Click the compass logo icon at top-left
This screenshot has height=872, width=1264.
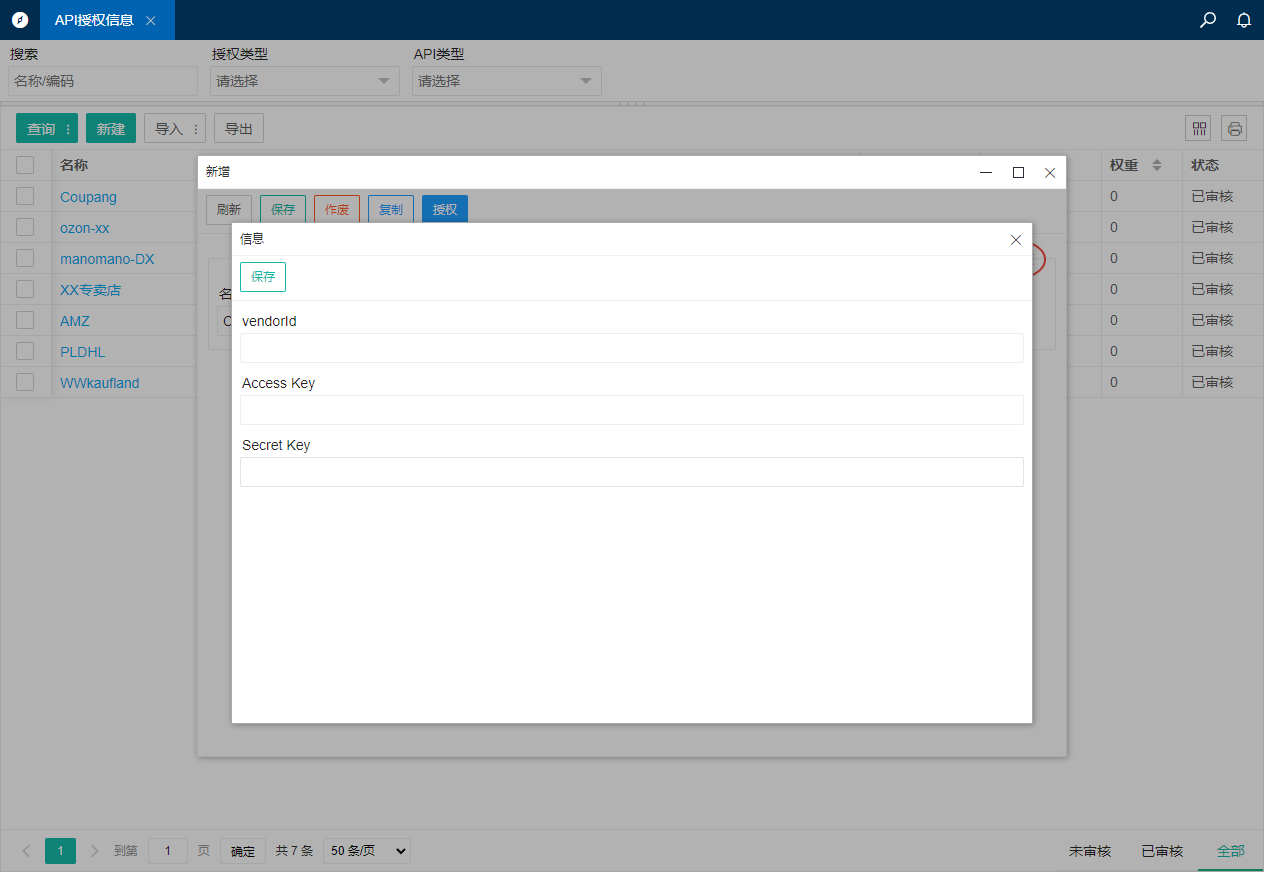pos(20,20)
